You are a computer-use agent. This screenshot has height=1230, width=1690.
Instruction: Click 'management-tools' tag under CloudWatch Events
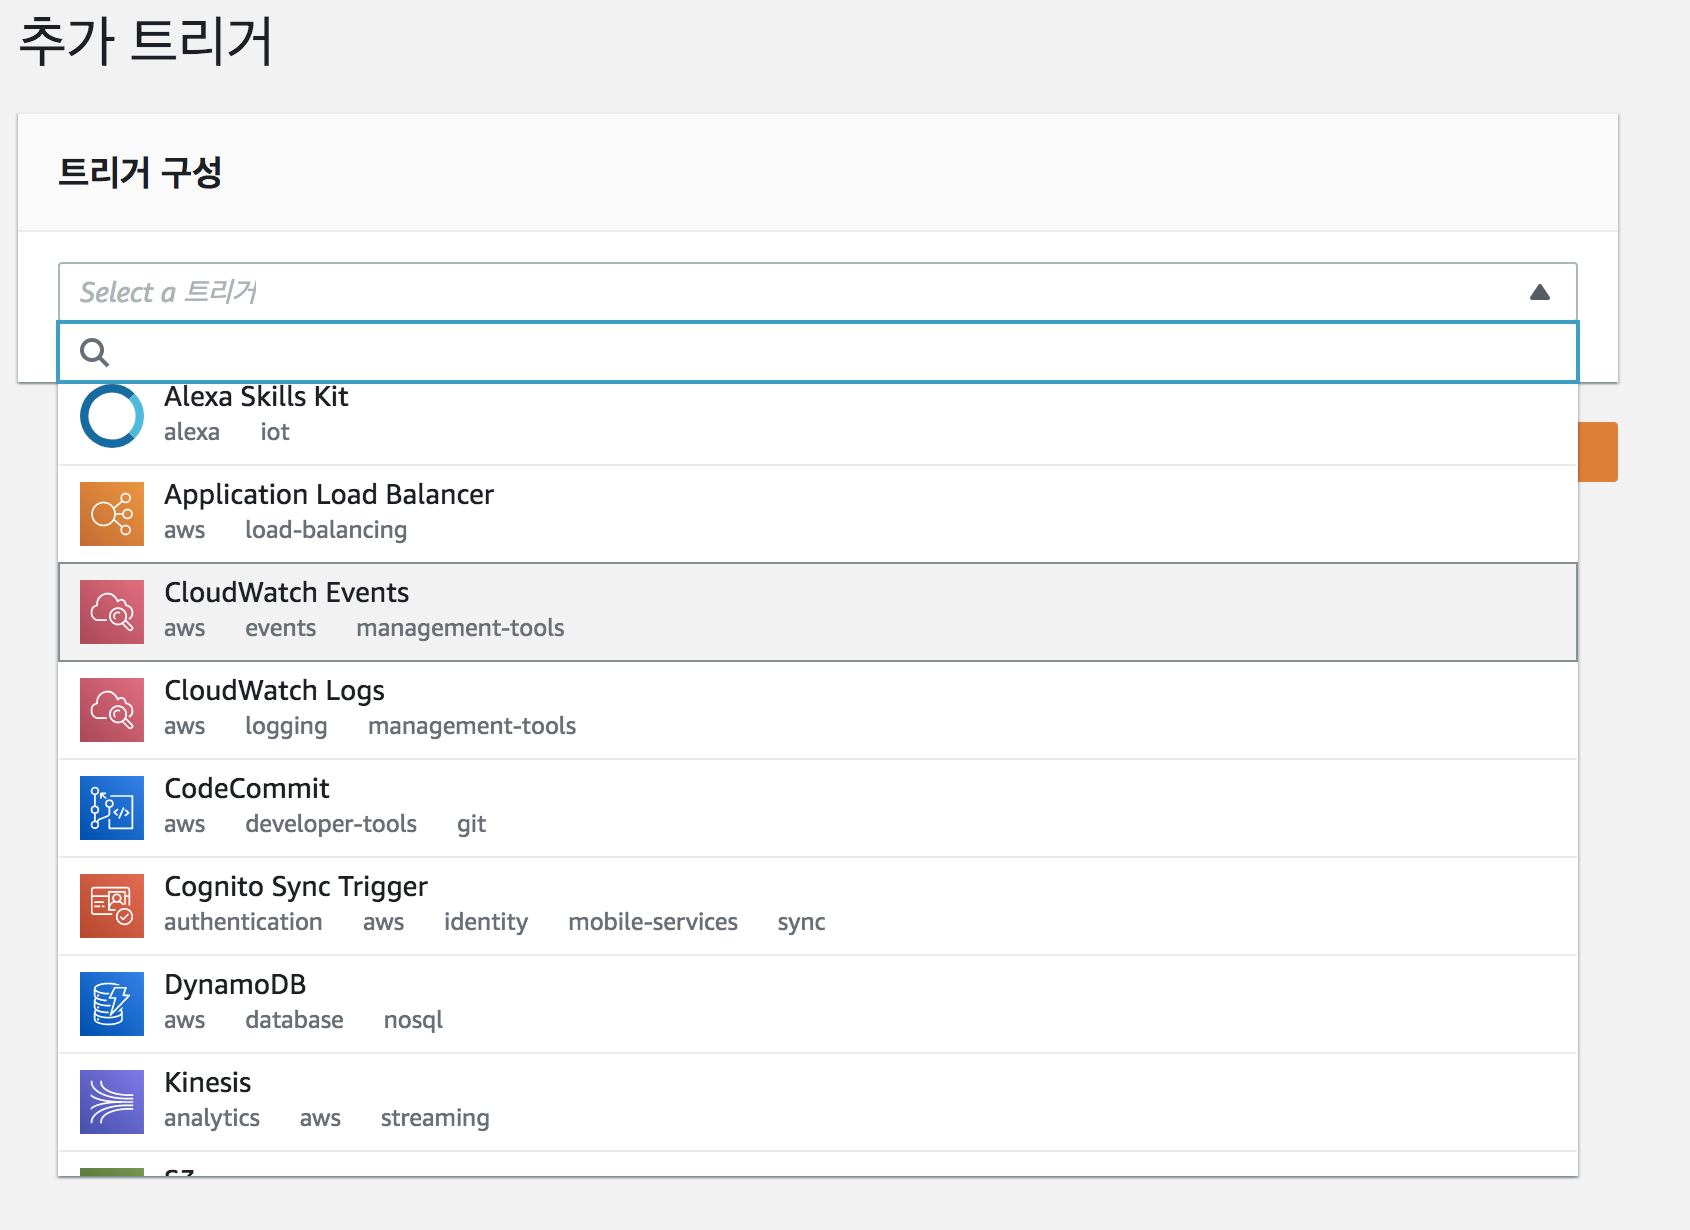point(460,628)
